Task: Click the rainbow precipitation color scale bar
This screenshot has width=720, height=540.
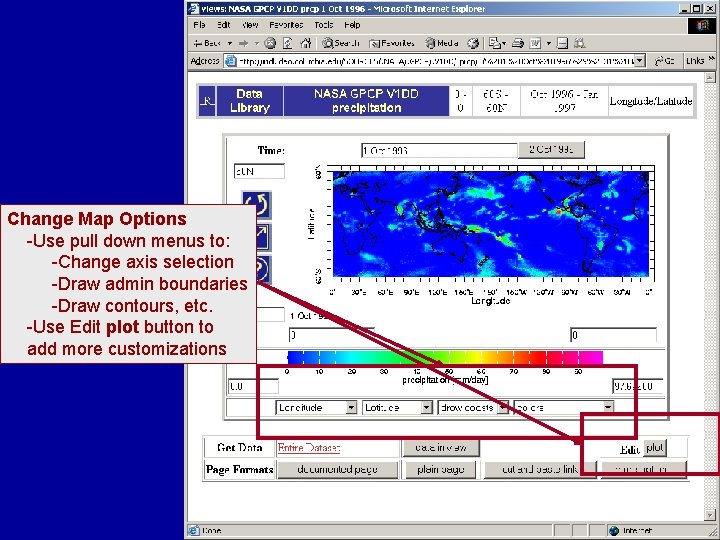Action: pos(444,357)
